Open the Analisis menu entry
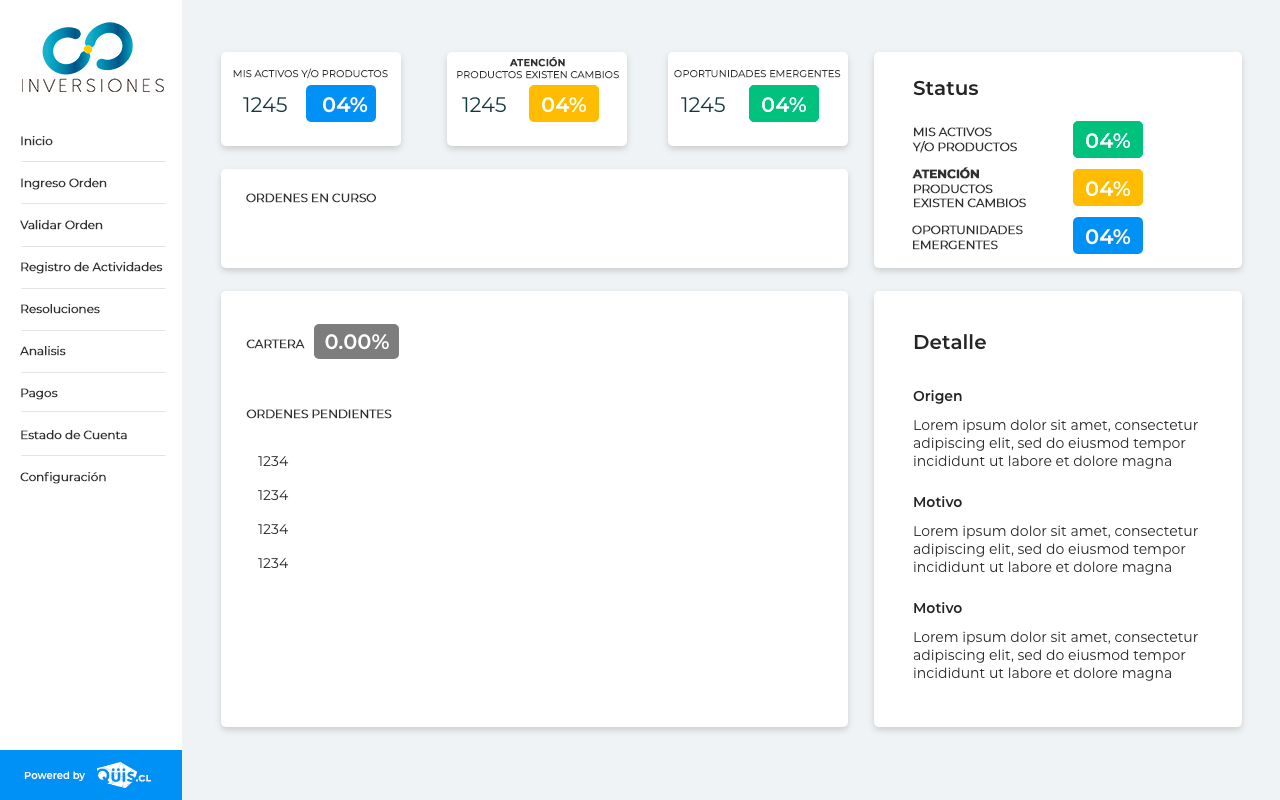1280x800 pixels. 43,351
